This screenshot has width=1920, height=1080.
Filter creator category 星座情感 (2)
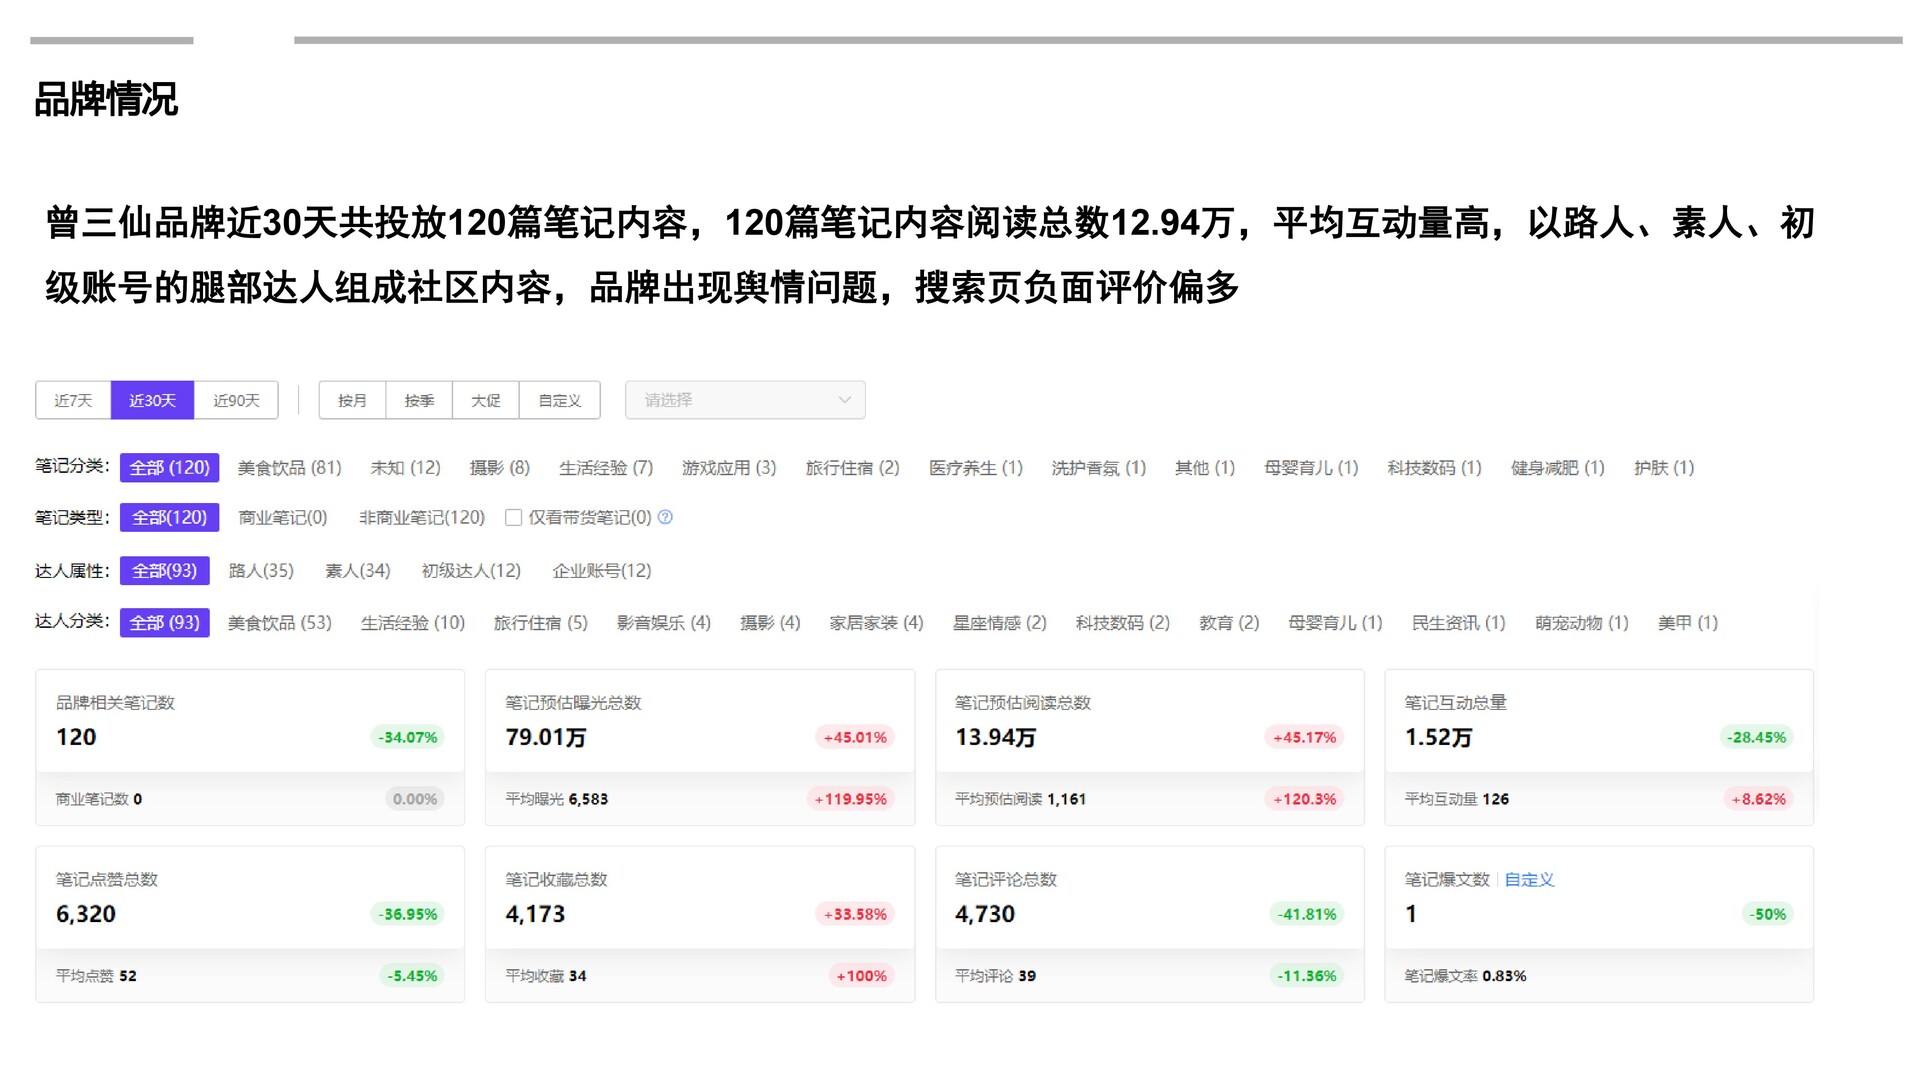point(999,623)
